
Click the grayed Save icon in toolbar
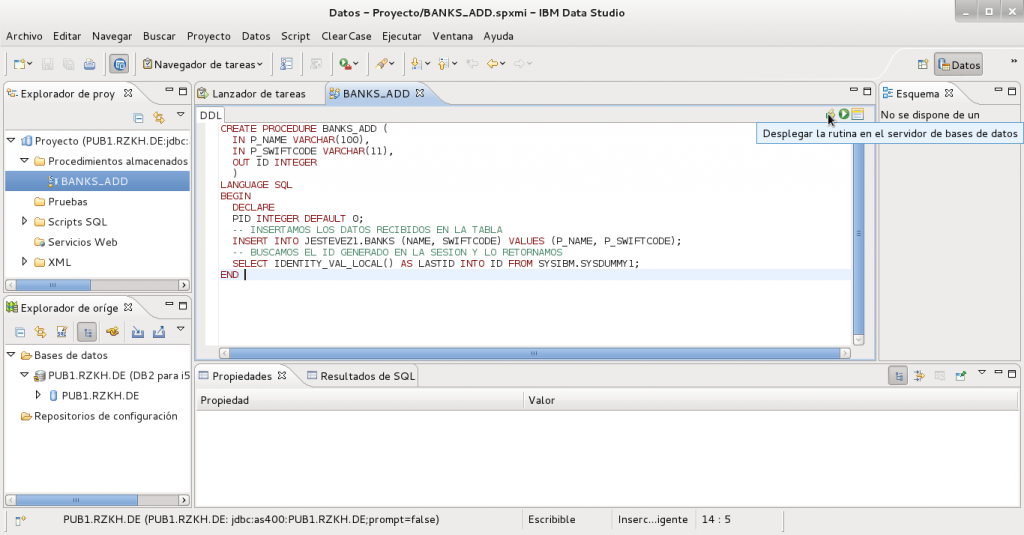(47, 64)
